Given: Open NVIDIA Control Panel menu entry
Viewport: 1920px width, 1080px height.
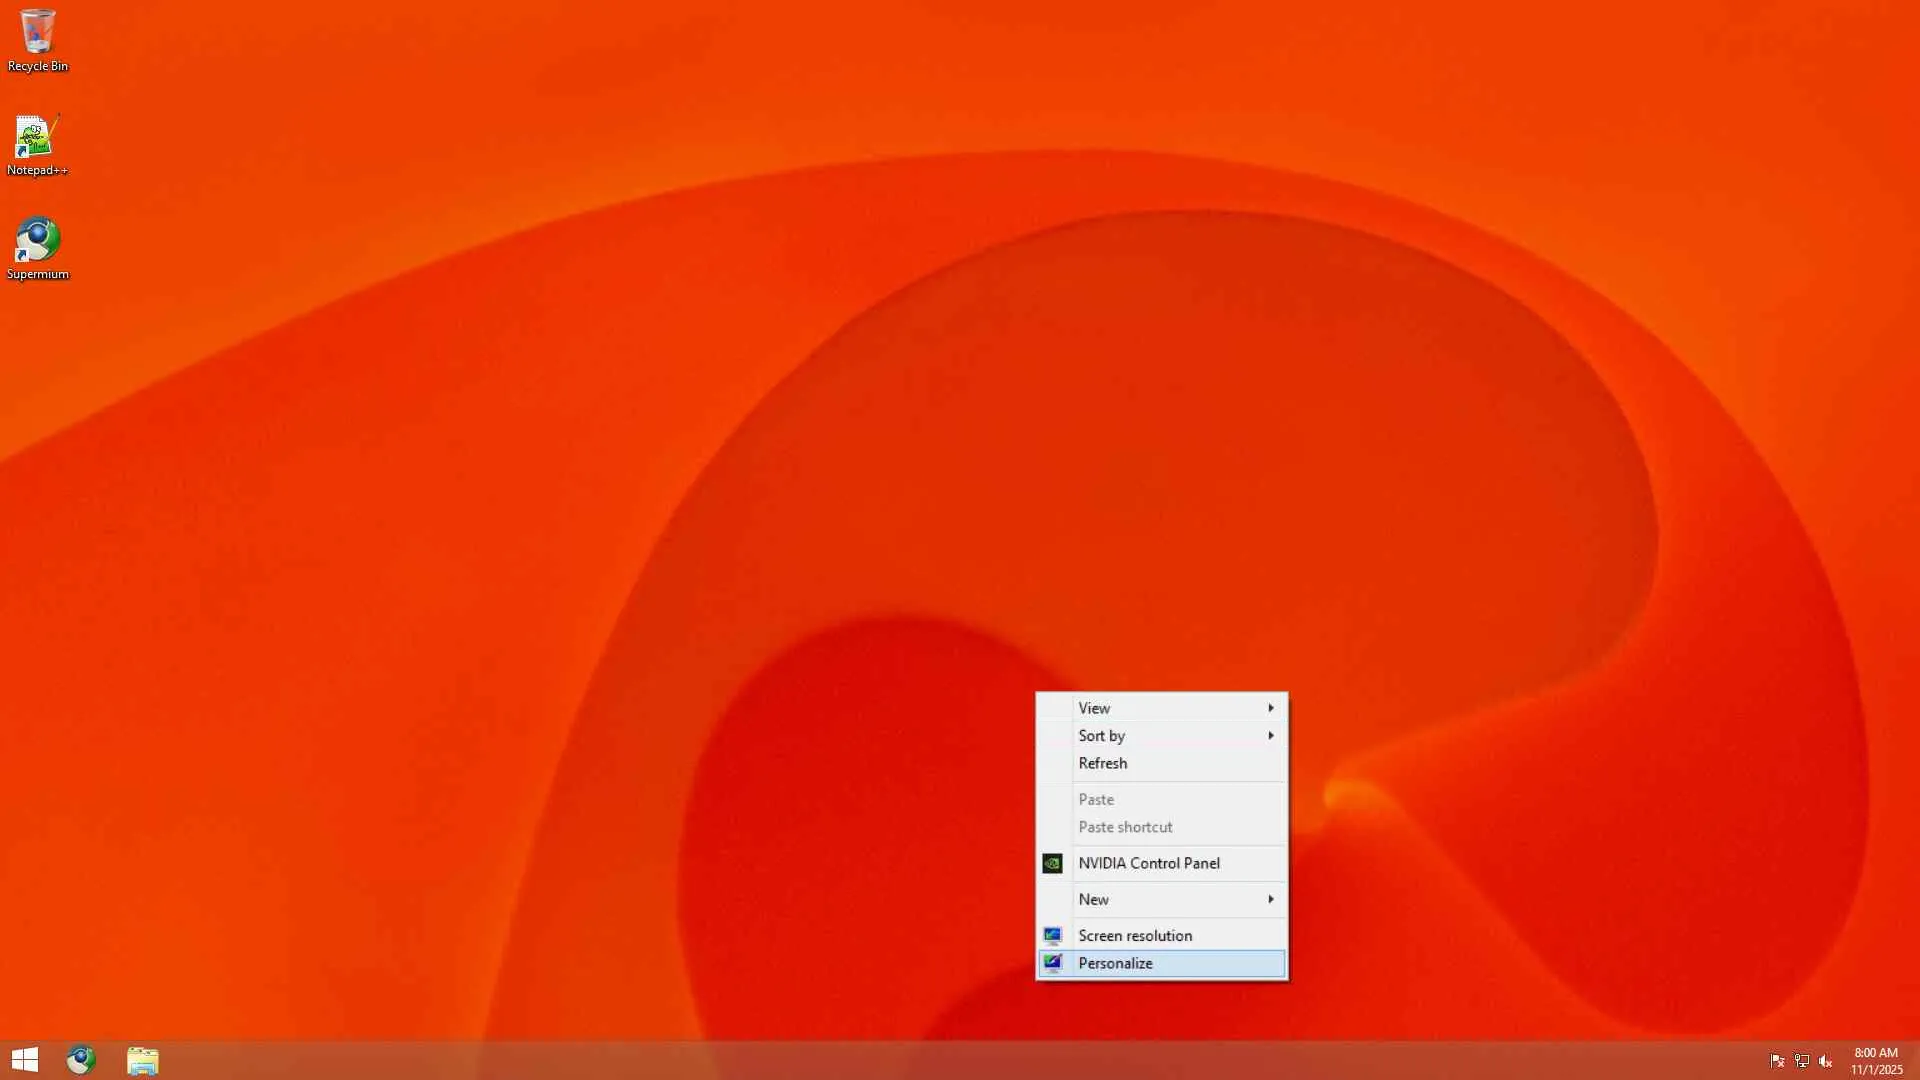Looking at the screenshot, I should (x=1148, y=863).
